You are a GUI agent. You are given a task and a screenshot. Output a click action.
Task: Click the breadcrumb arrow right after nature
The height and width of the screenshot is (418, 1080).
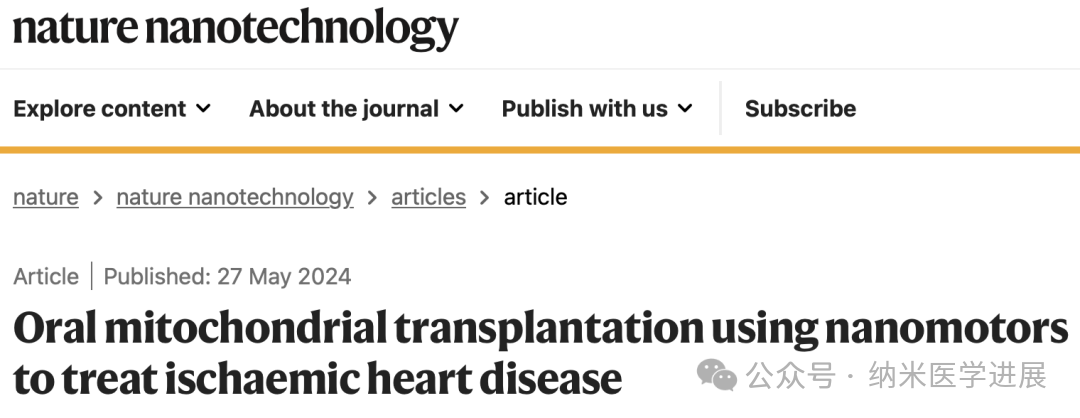[x=98, y=198]
